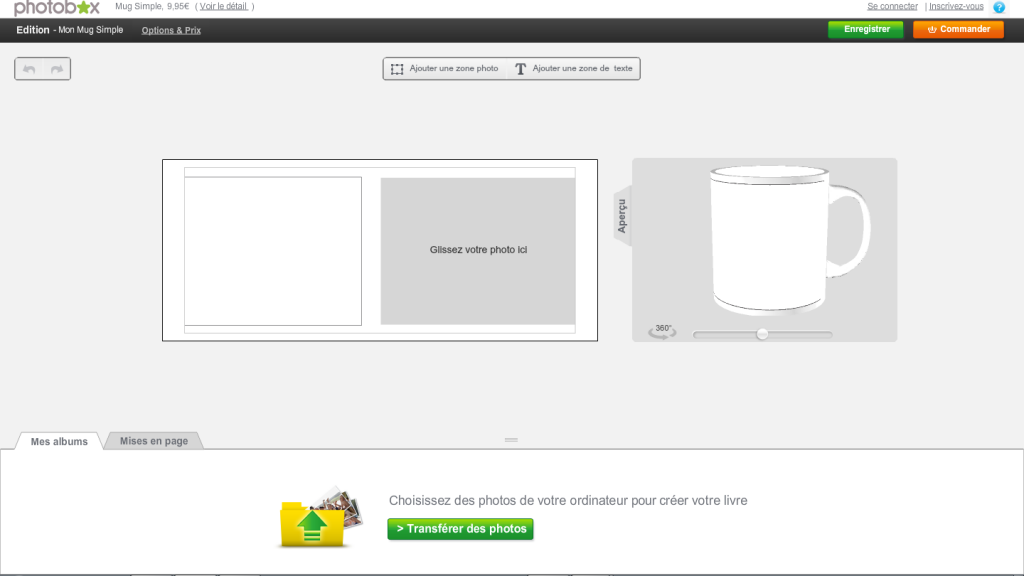Click the Photobox logo
This screenshot has width=1024, height=576.
pos(57,8)
